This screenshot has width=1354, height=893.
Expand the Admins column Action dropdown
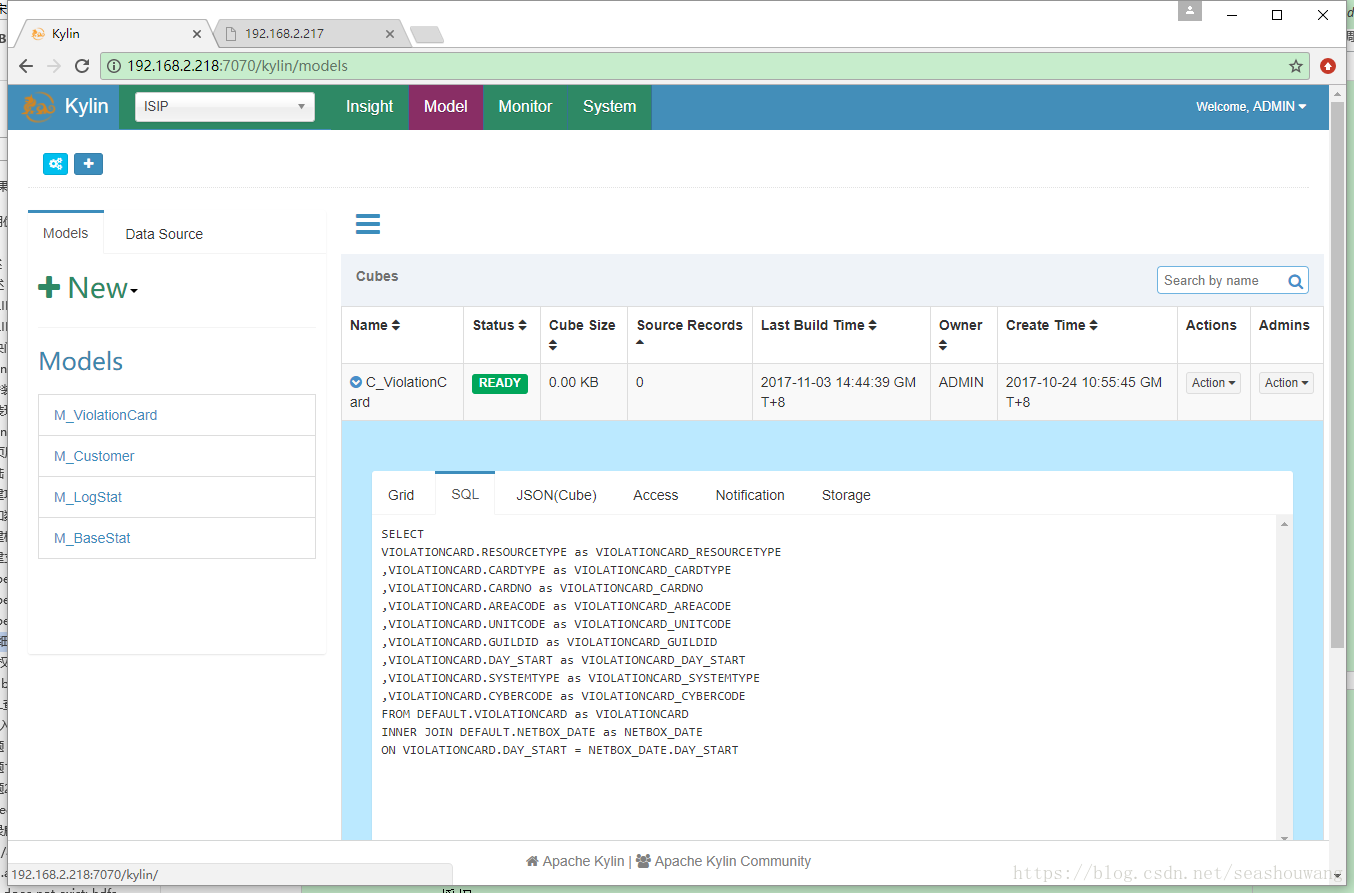click(x=1286, y=383)
